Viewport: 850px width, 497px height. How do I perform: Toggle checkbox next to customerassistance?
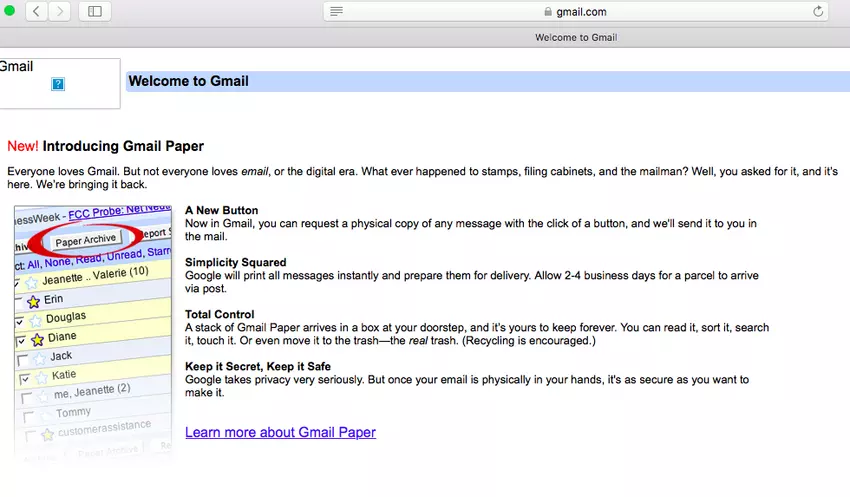[30, 436]
